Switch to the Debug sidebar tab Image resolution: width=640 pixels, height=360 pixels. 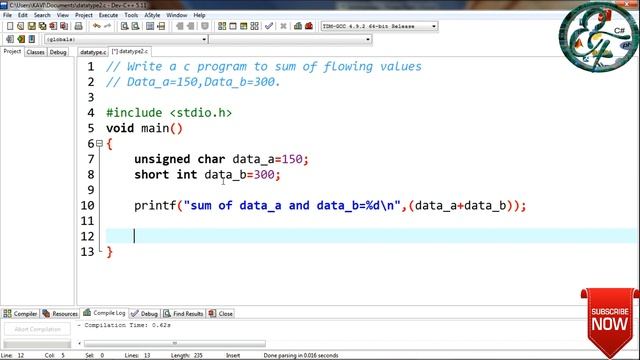click(x=58, y=52)
